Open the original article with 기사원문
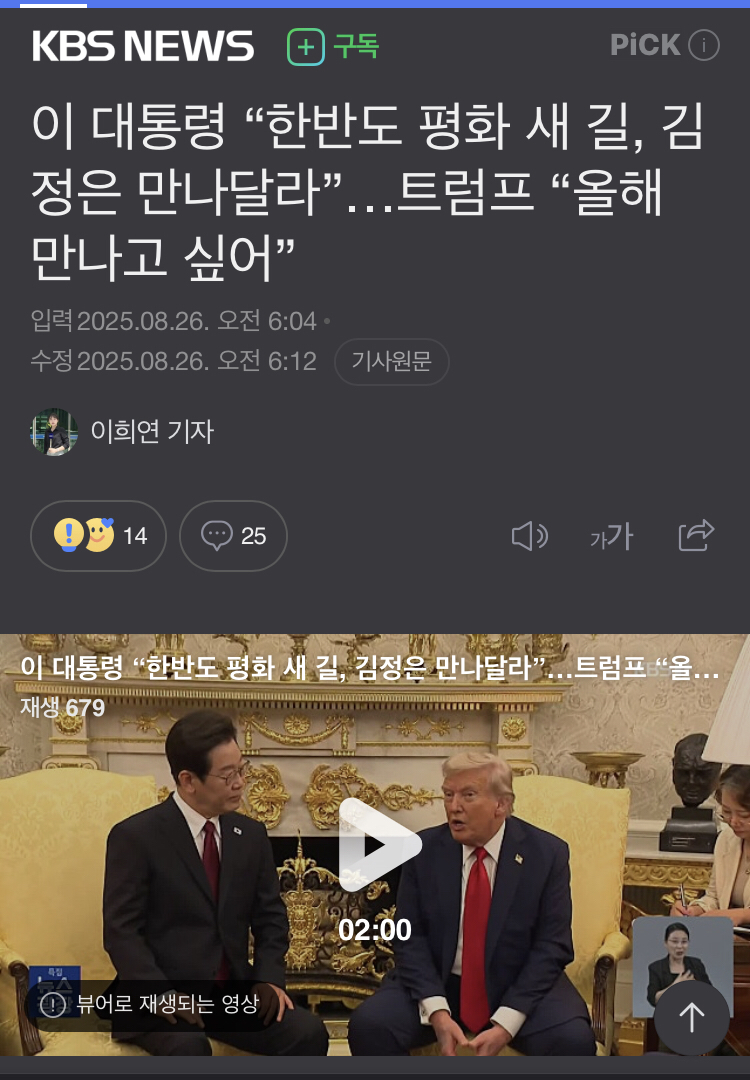 pos(391,361)
